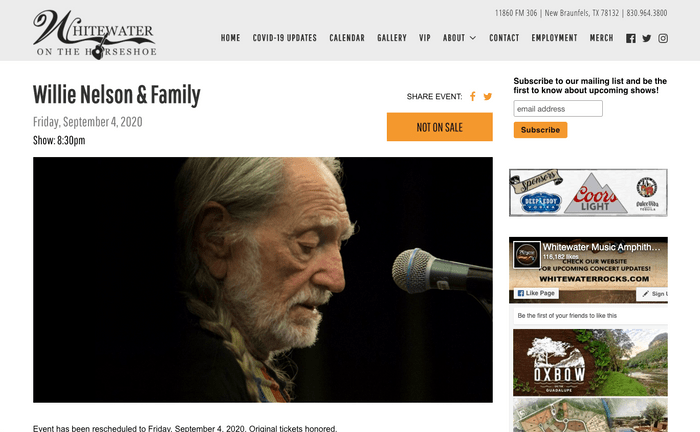
Task: Open the Merch link
Action: tap(601, 38)
